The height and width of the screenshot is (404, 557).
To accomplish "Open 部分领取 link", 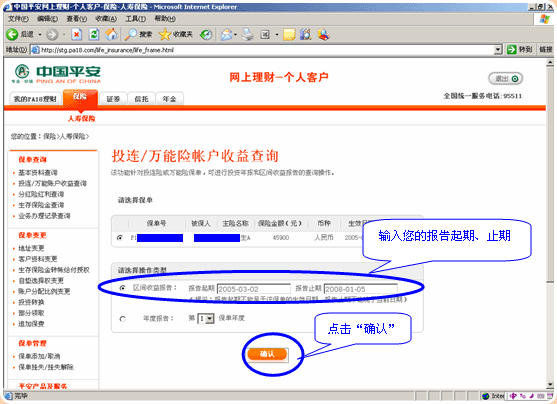I will click(x=31, y=313).
